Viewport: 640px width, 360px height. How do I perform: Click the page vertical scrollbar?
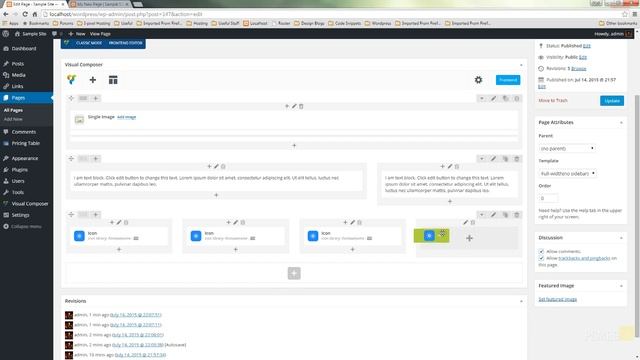tap(637, 216)
